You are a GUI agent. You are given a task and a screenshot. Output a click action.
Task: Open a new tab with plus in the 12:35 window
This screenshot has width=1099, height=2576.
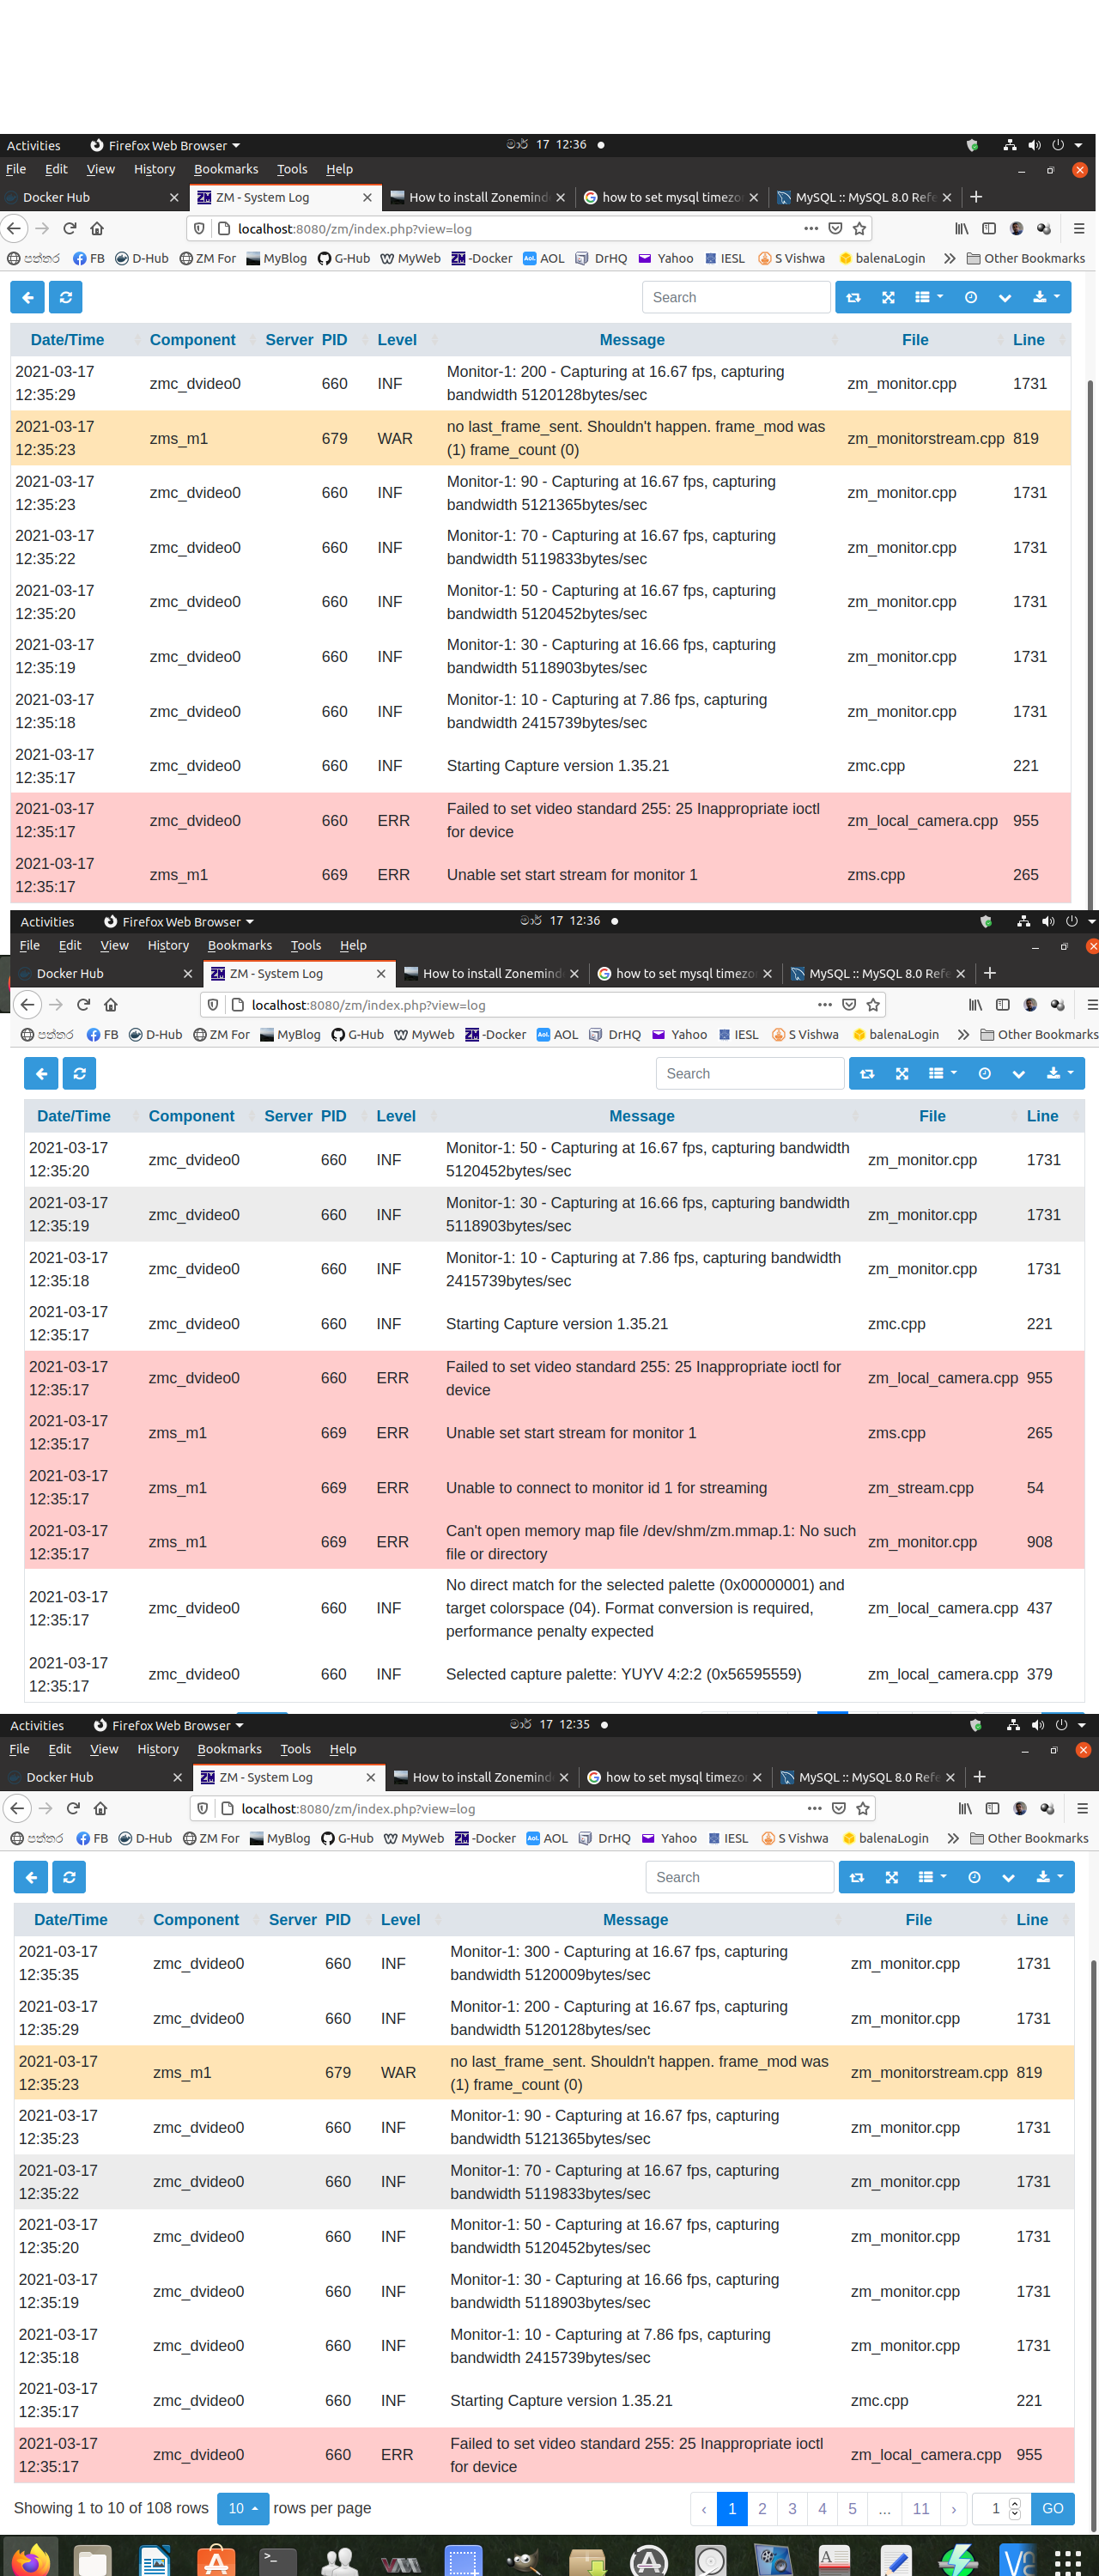pos(980,1777)
